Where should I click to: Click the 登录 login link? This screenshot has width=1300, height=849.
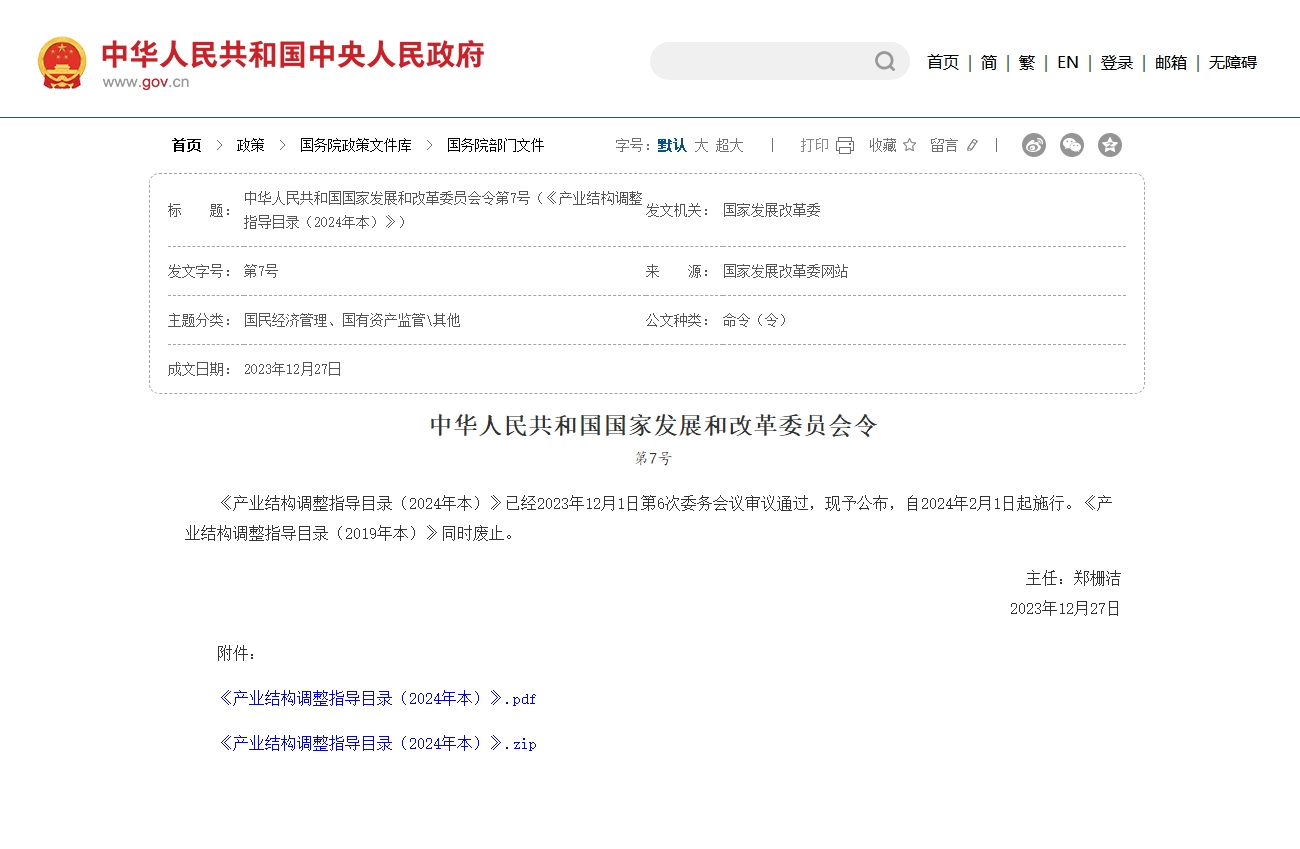coord(1116,62)
